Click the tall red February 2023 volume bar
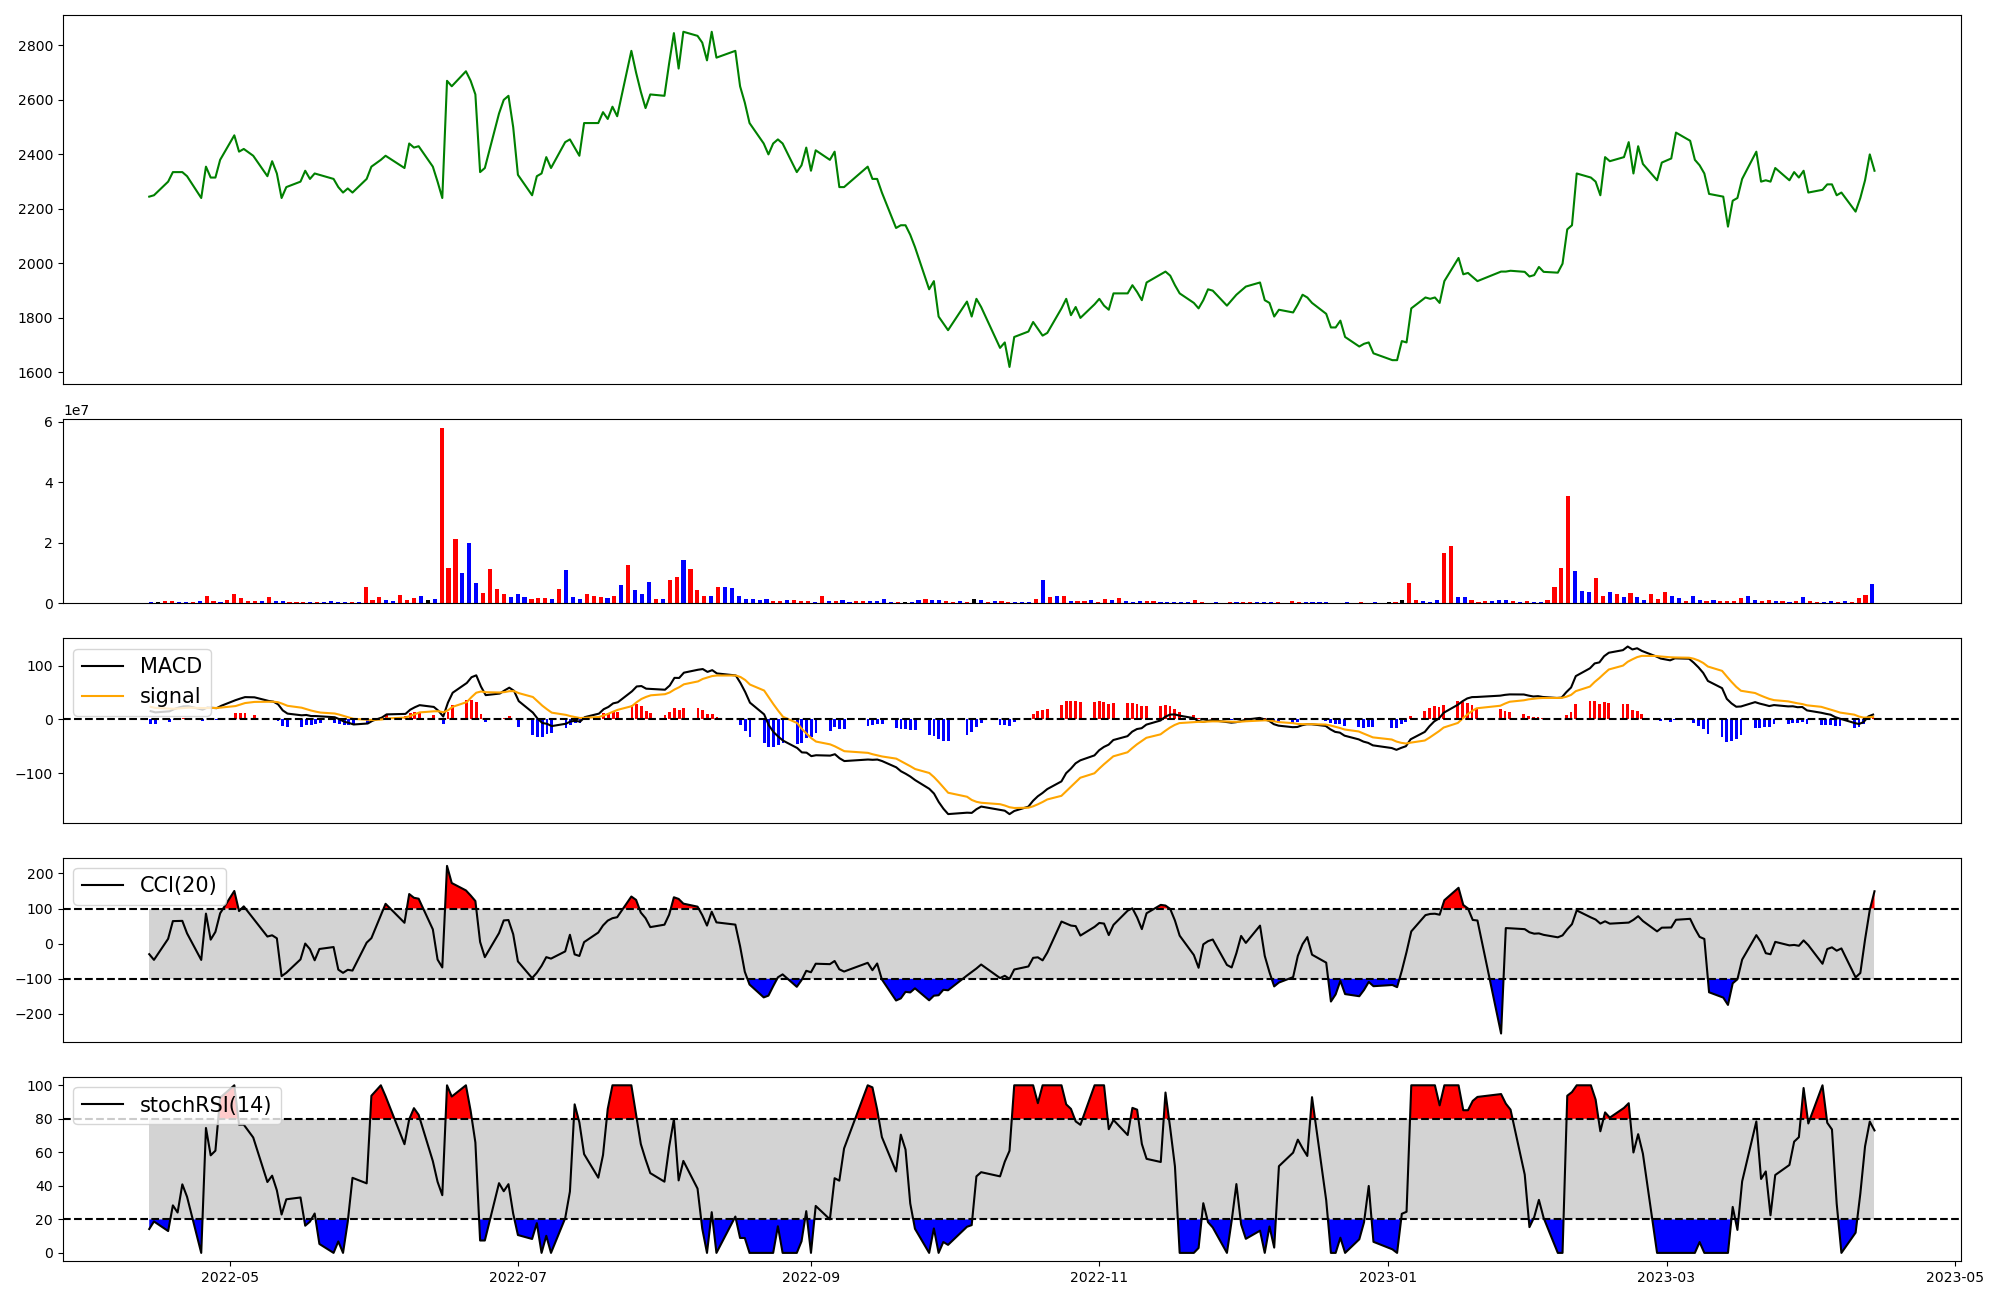 coord(1568,550)
